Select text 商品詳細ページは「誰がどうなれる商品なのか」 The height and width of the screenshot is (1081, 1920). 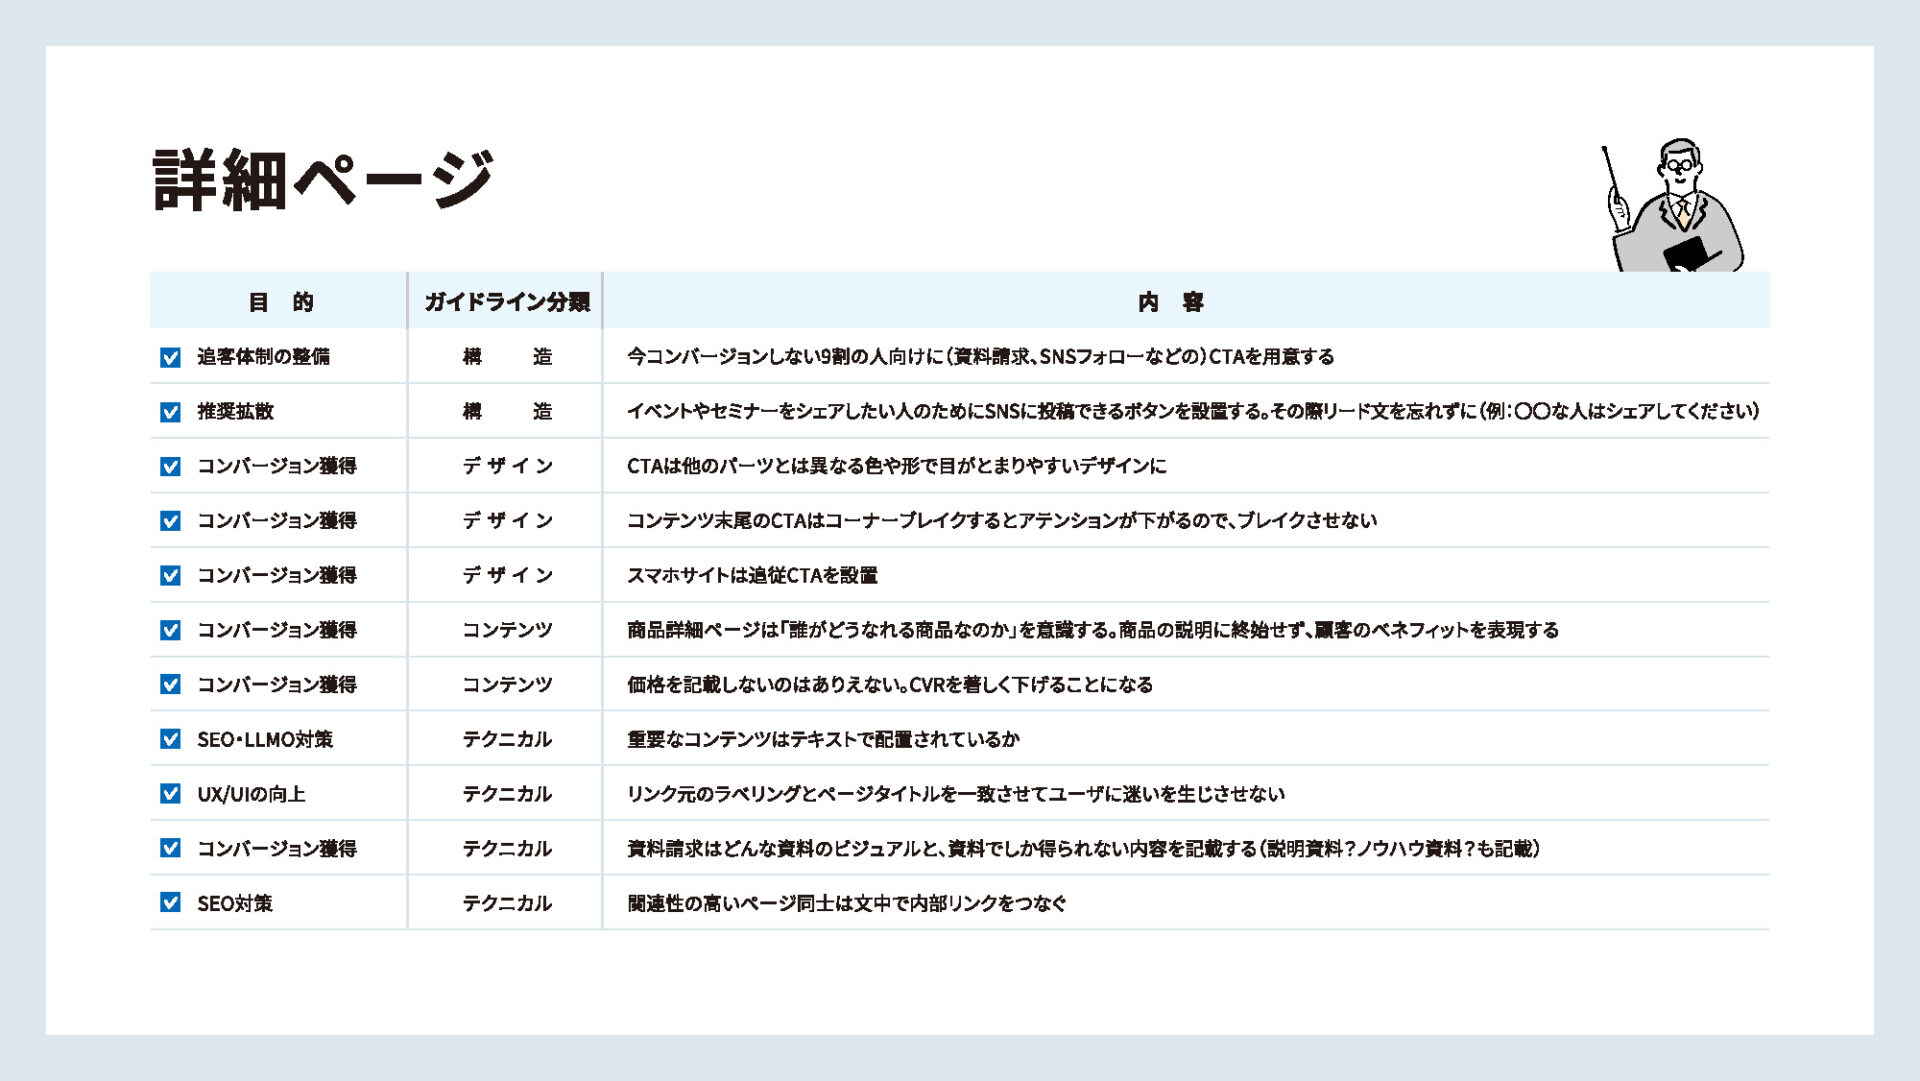tap(821, 630)
